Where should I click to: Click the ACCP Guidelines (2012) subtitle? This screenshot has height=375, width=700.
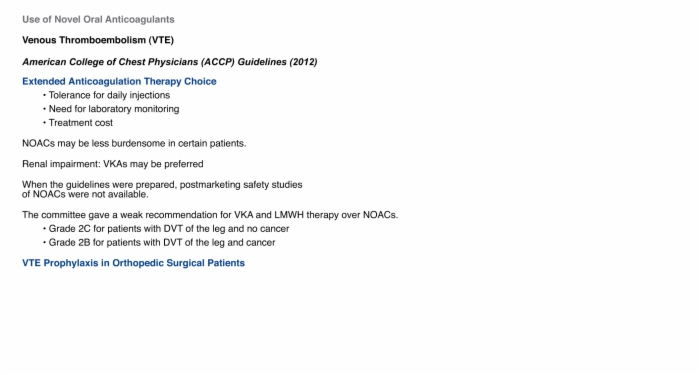(x=170, y=62)
